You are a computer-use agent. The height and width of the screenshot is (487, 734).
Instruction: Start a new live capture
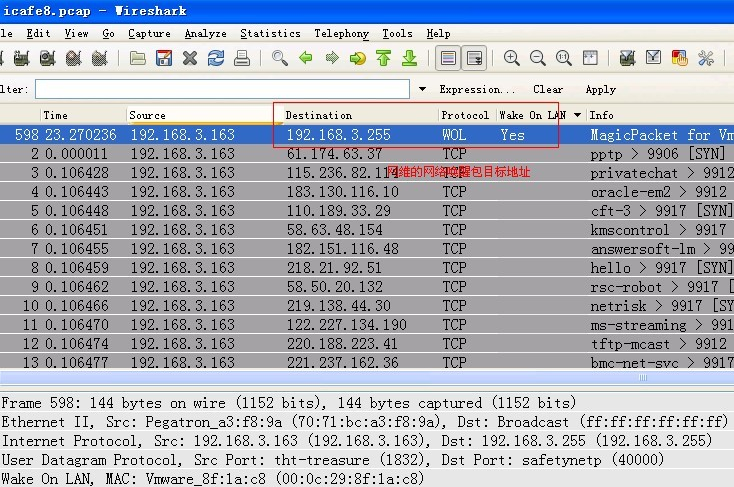(x=47, y=59)
